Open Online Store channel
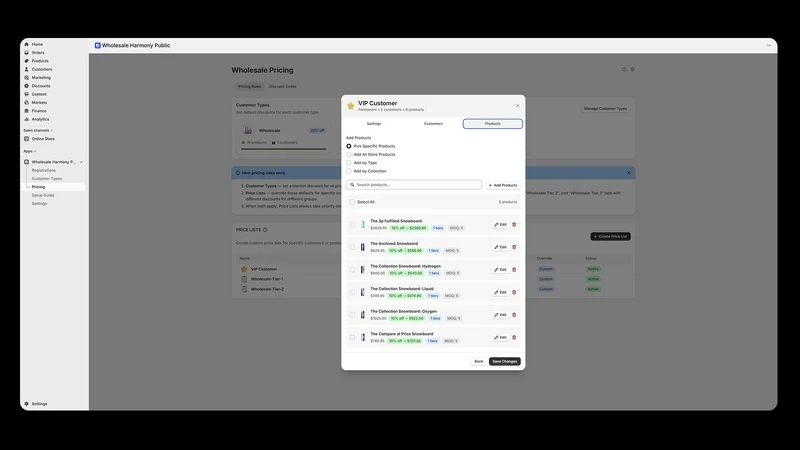Viewport: 800px width, 450px height. click(x=43, y=139)
